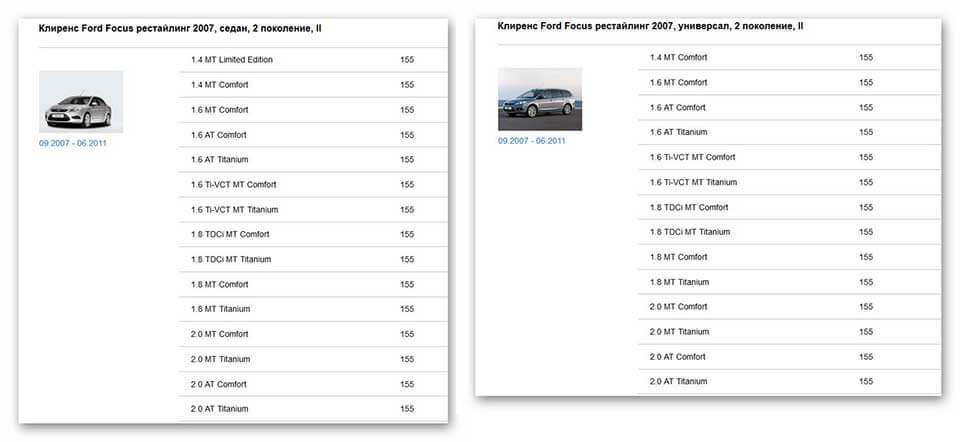Click the wagon (универсал) clearance heading
The image size is (960, 442).
650,26
